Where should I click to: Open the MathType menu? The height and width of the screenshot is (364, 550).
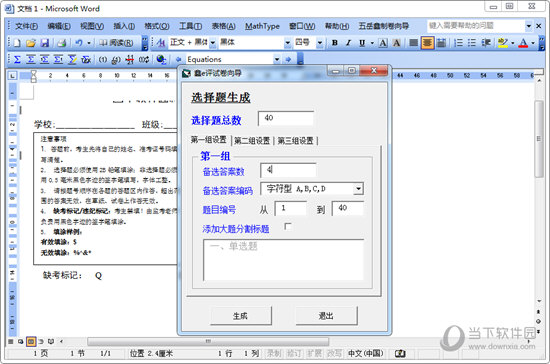(x=262, y=26)
